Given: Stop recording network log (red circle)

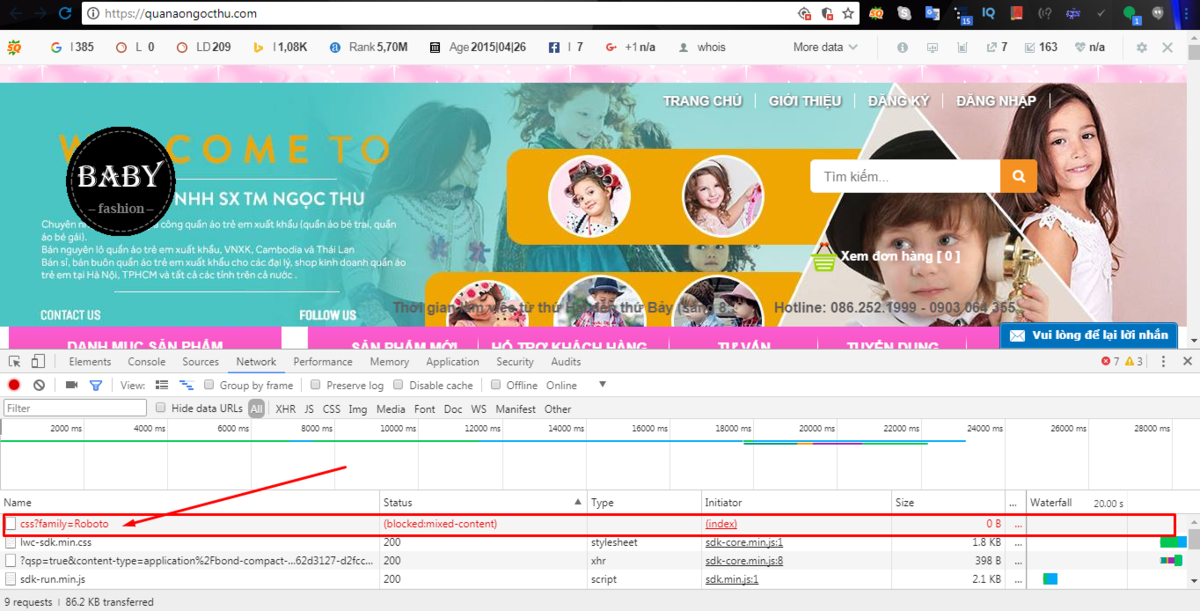Looking at the screenshot, I should [x=14, y=385].
